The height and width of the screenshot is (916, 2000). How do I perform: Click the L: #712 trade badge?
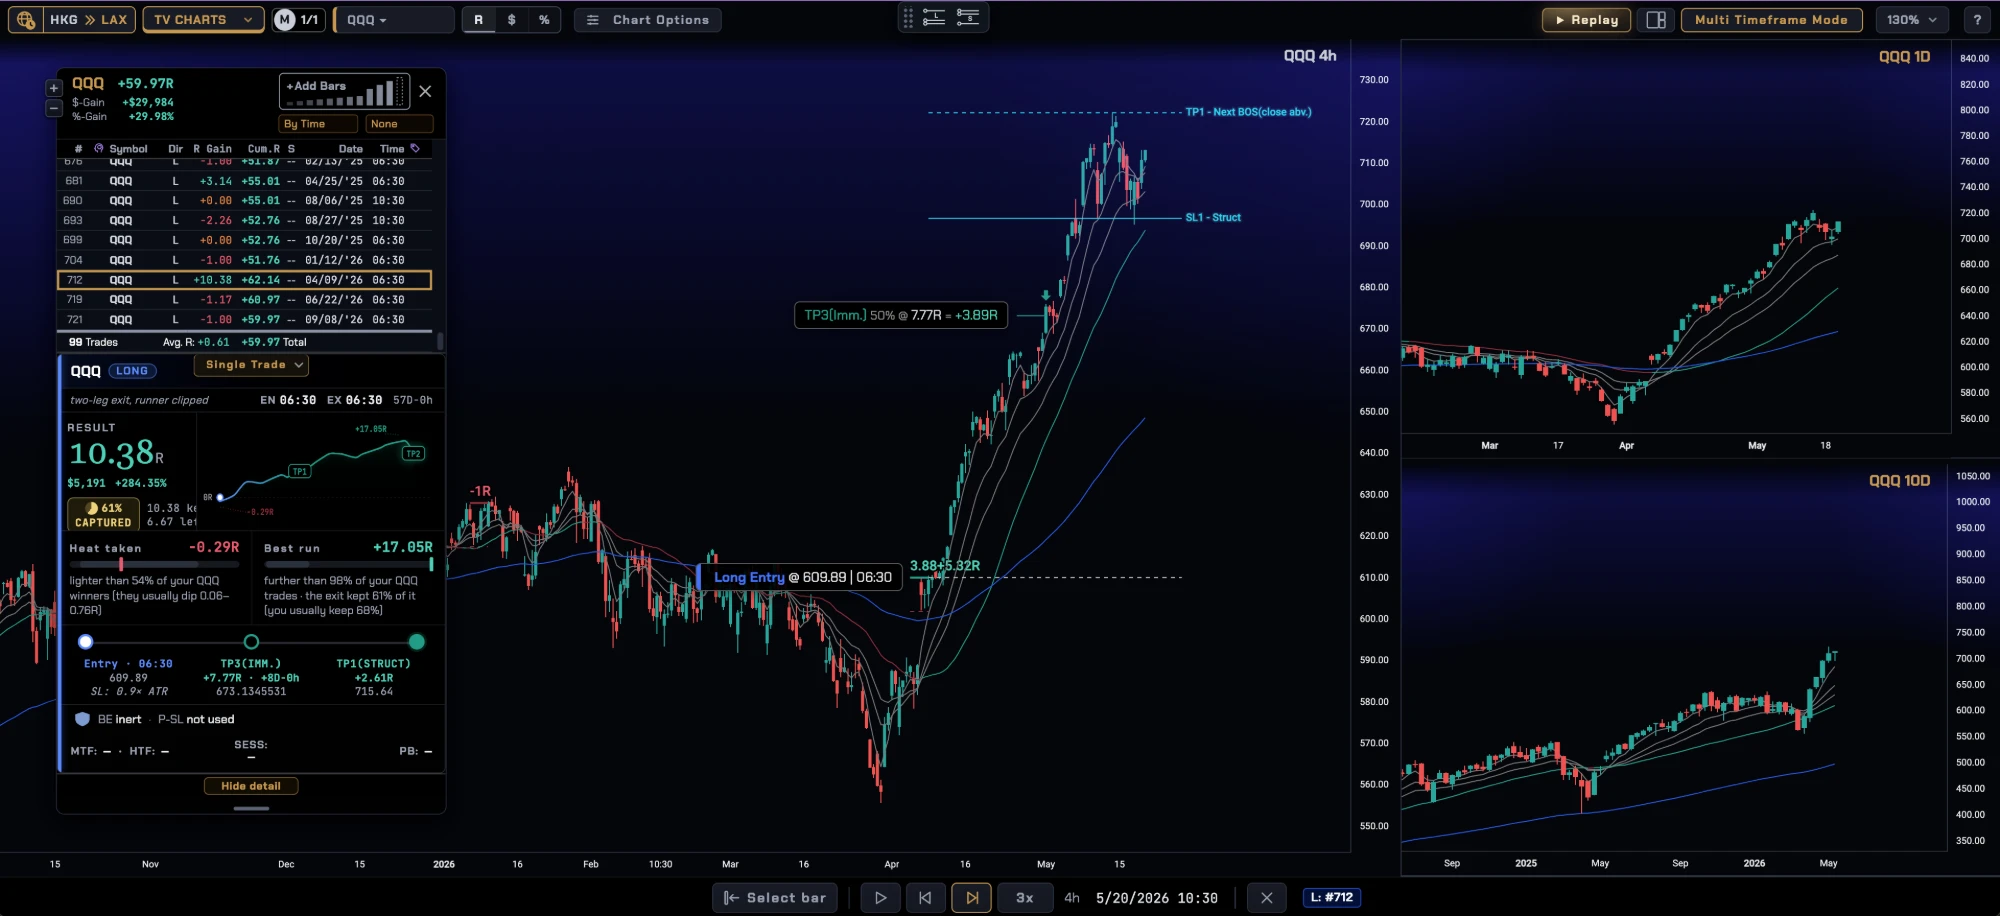tap(1331, 898)
